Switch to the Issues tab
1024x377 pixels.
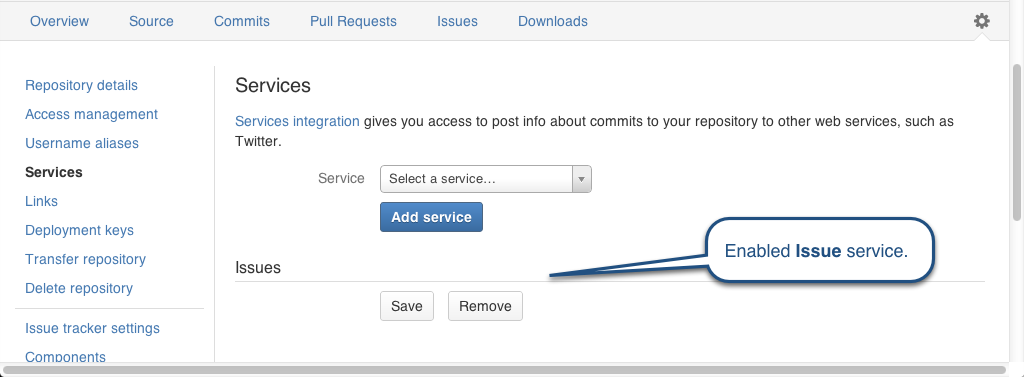click(x=457, y=21)
